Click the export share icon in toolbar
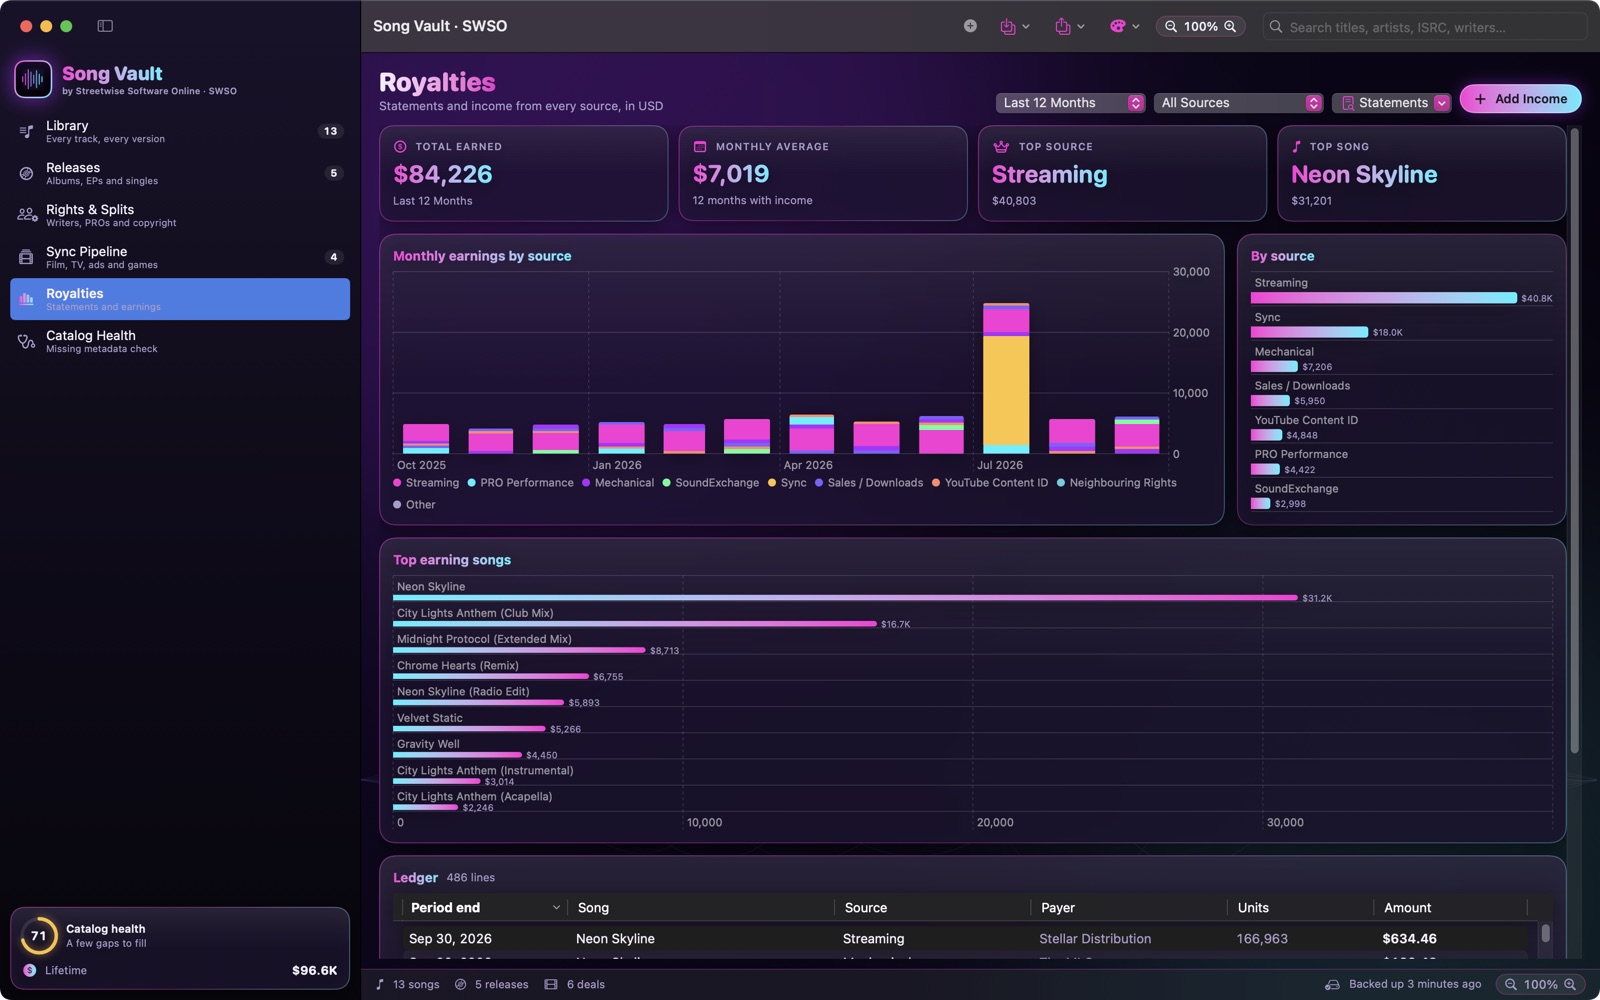 [1063, 26]
